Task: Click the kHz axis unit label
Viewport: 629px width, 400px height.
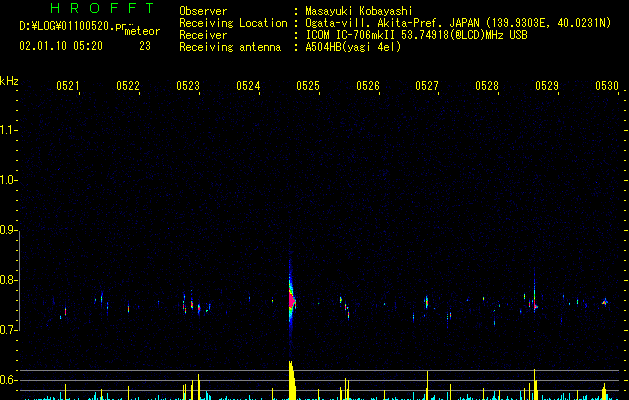Action: (9, 81)
